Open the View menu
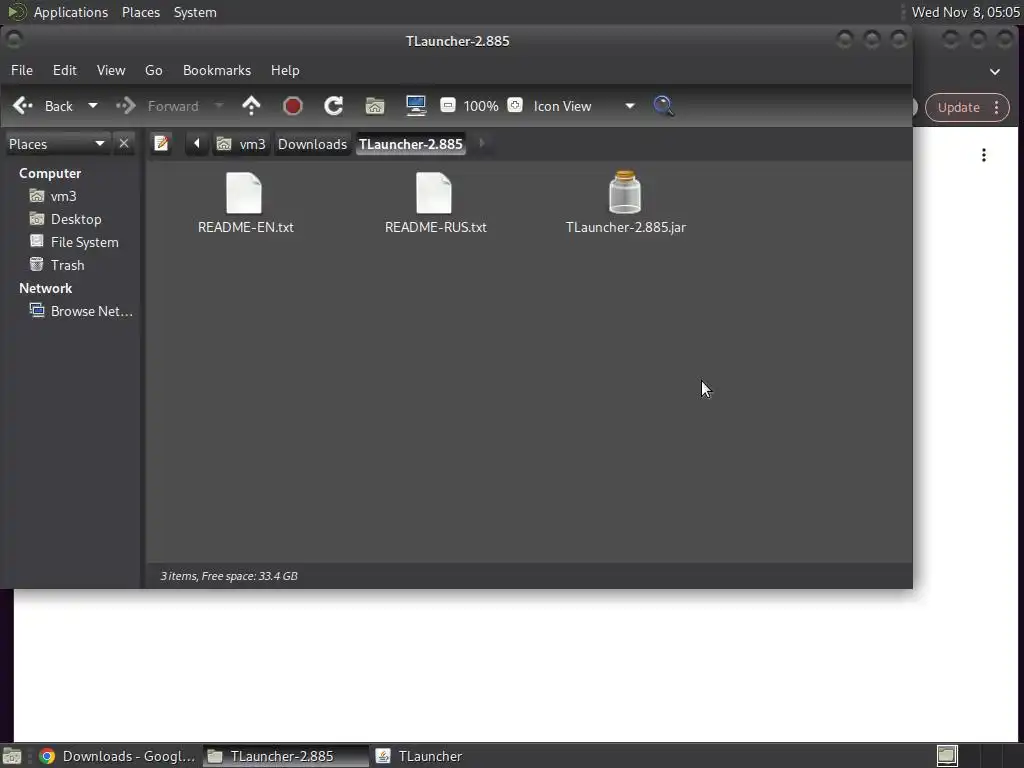Image resolution: width=1024 pixels, height=768 pixels. (111, 70)
